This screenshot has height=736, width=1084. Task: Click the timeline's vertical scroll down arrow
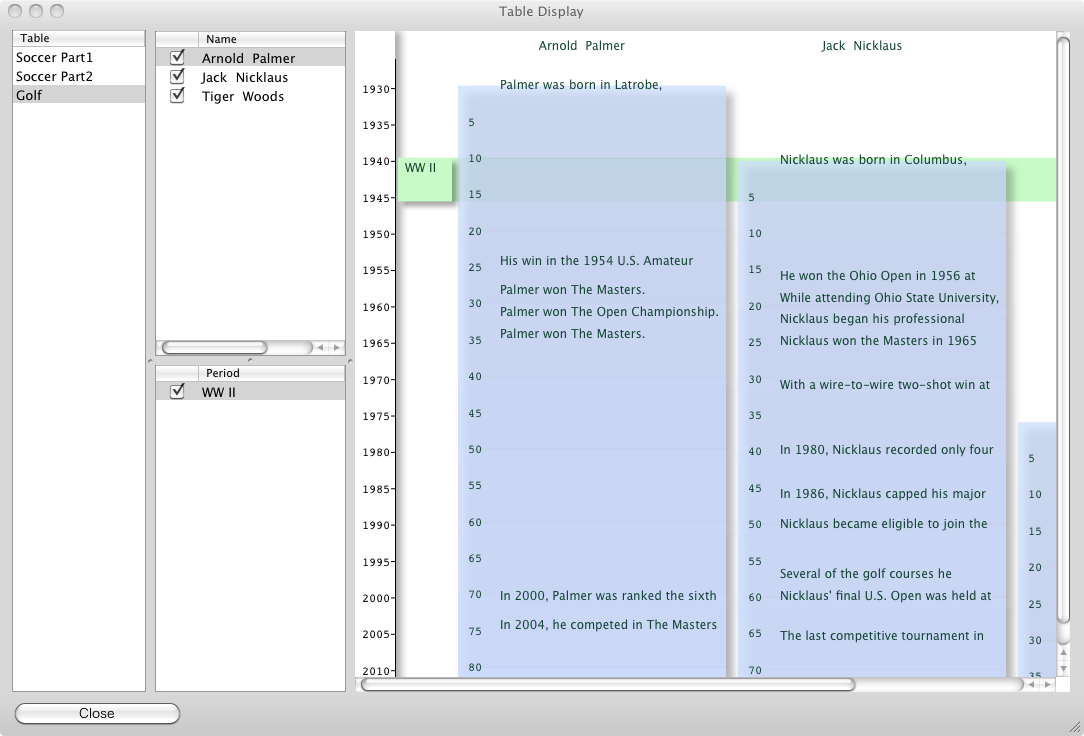1064,668
